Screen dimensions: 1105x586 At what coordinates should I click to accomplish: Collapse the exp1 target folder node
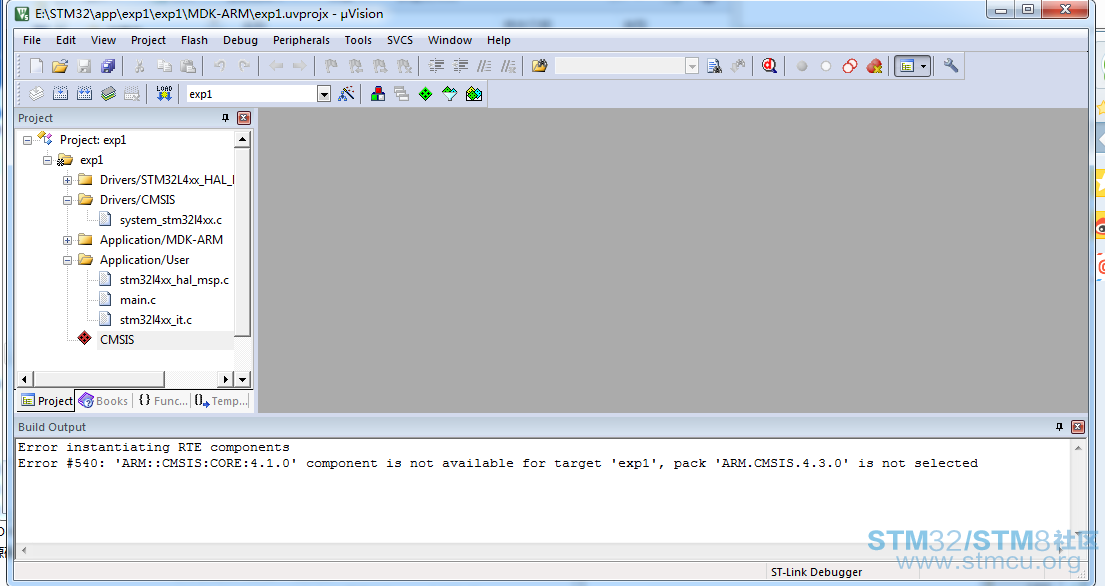pos(47,160)
